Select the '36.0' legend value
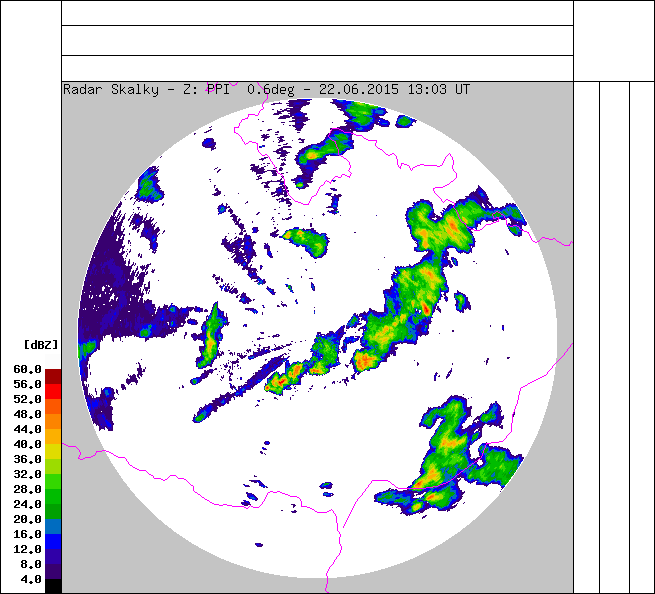This screenshot has width=655, height=594. coord(28,459)
